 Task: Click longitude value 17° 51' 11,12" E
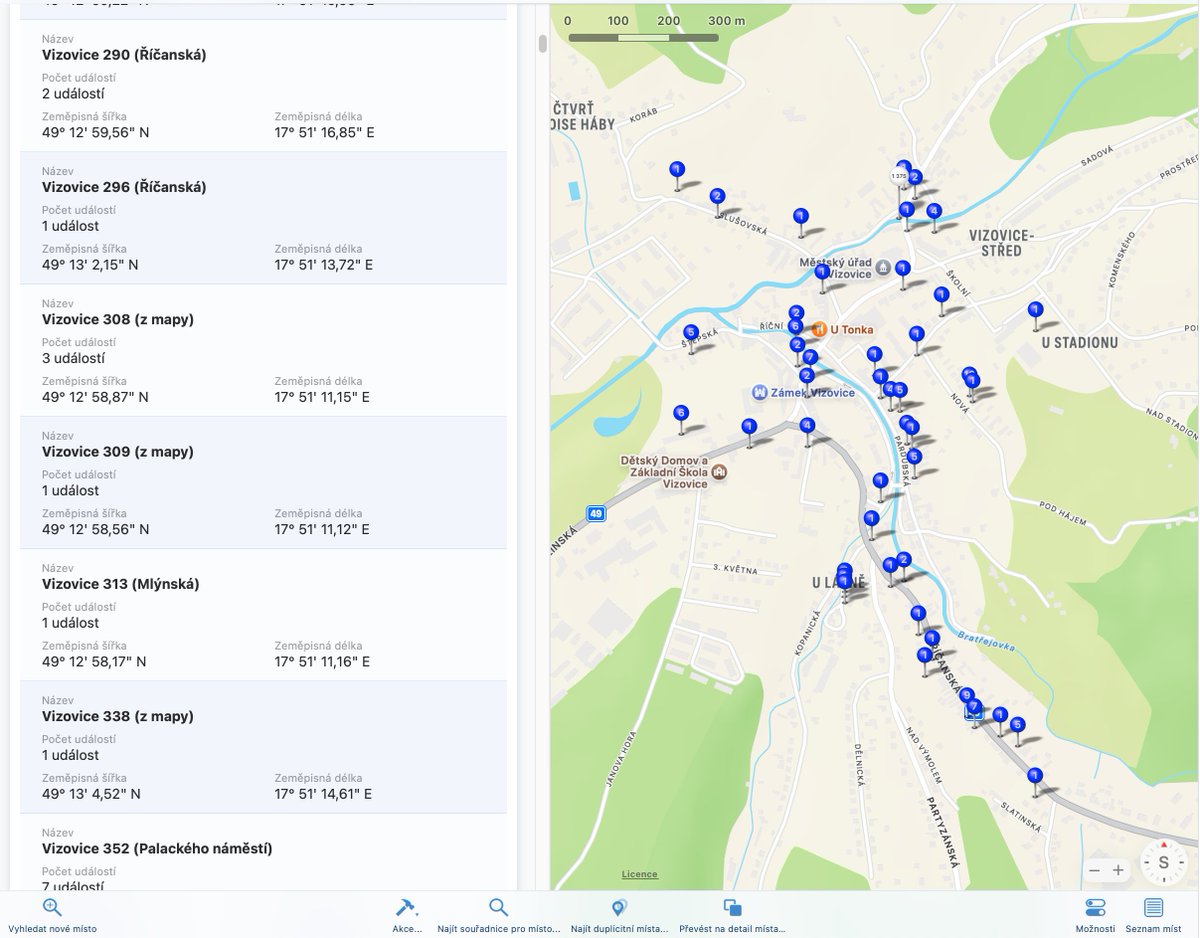click(x=322, y=529)
